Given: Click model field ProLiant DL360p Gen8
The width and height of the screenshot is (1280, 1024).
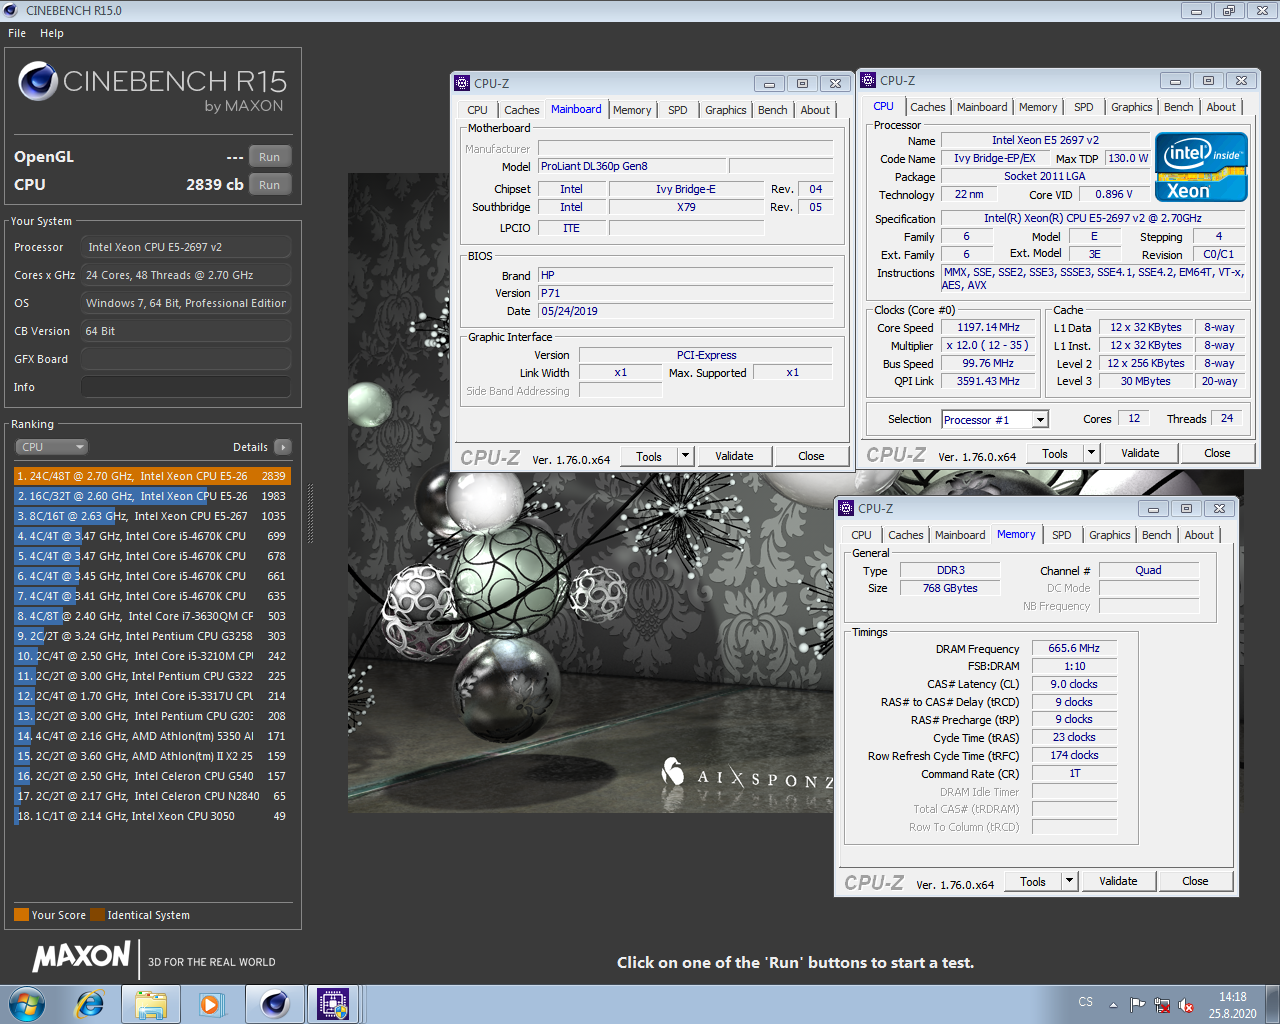Looking at the screenshot, I should (630, 166).
